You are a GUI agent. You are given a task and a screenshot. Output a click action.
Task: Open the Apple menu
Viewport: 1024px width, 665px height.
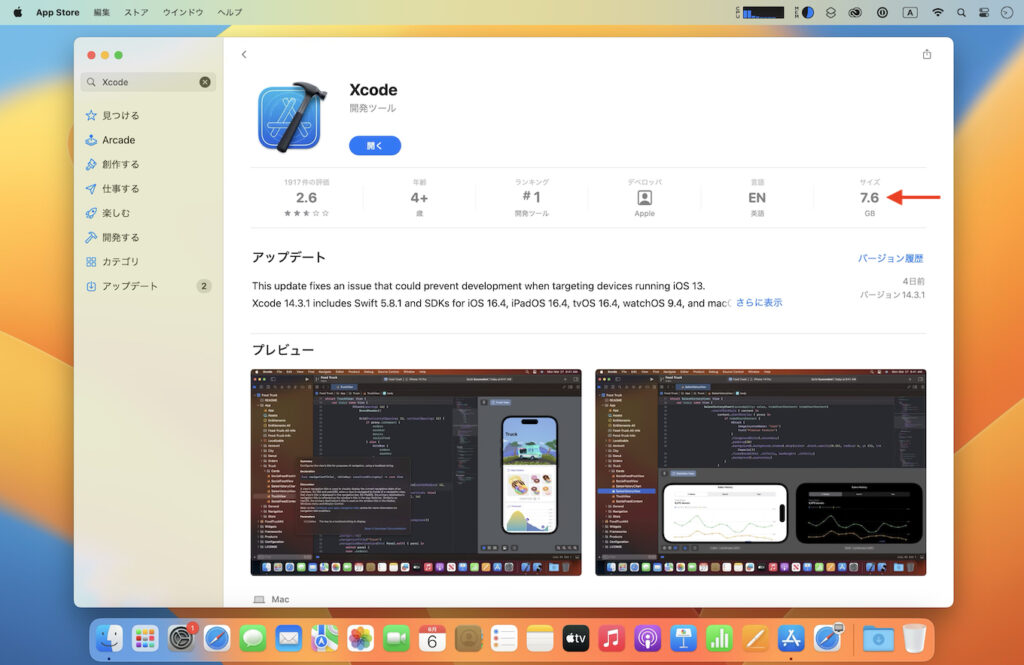click(18, 12)
